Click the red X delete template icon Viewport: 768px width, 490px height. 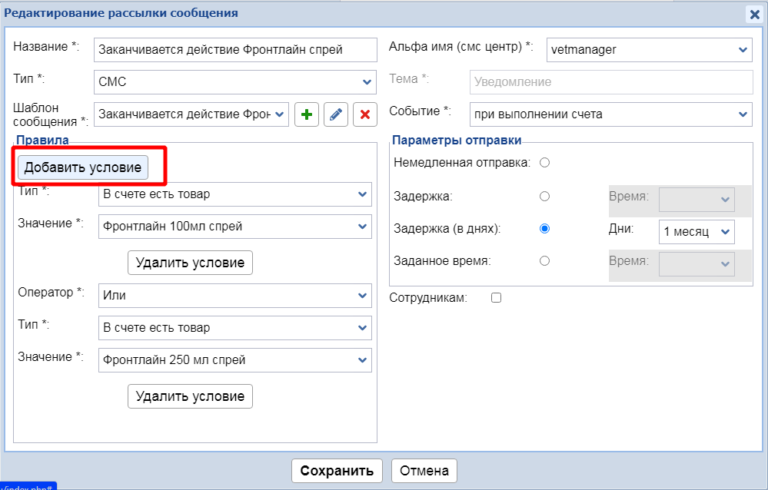click(365, 115)
